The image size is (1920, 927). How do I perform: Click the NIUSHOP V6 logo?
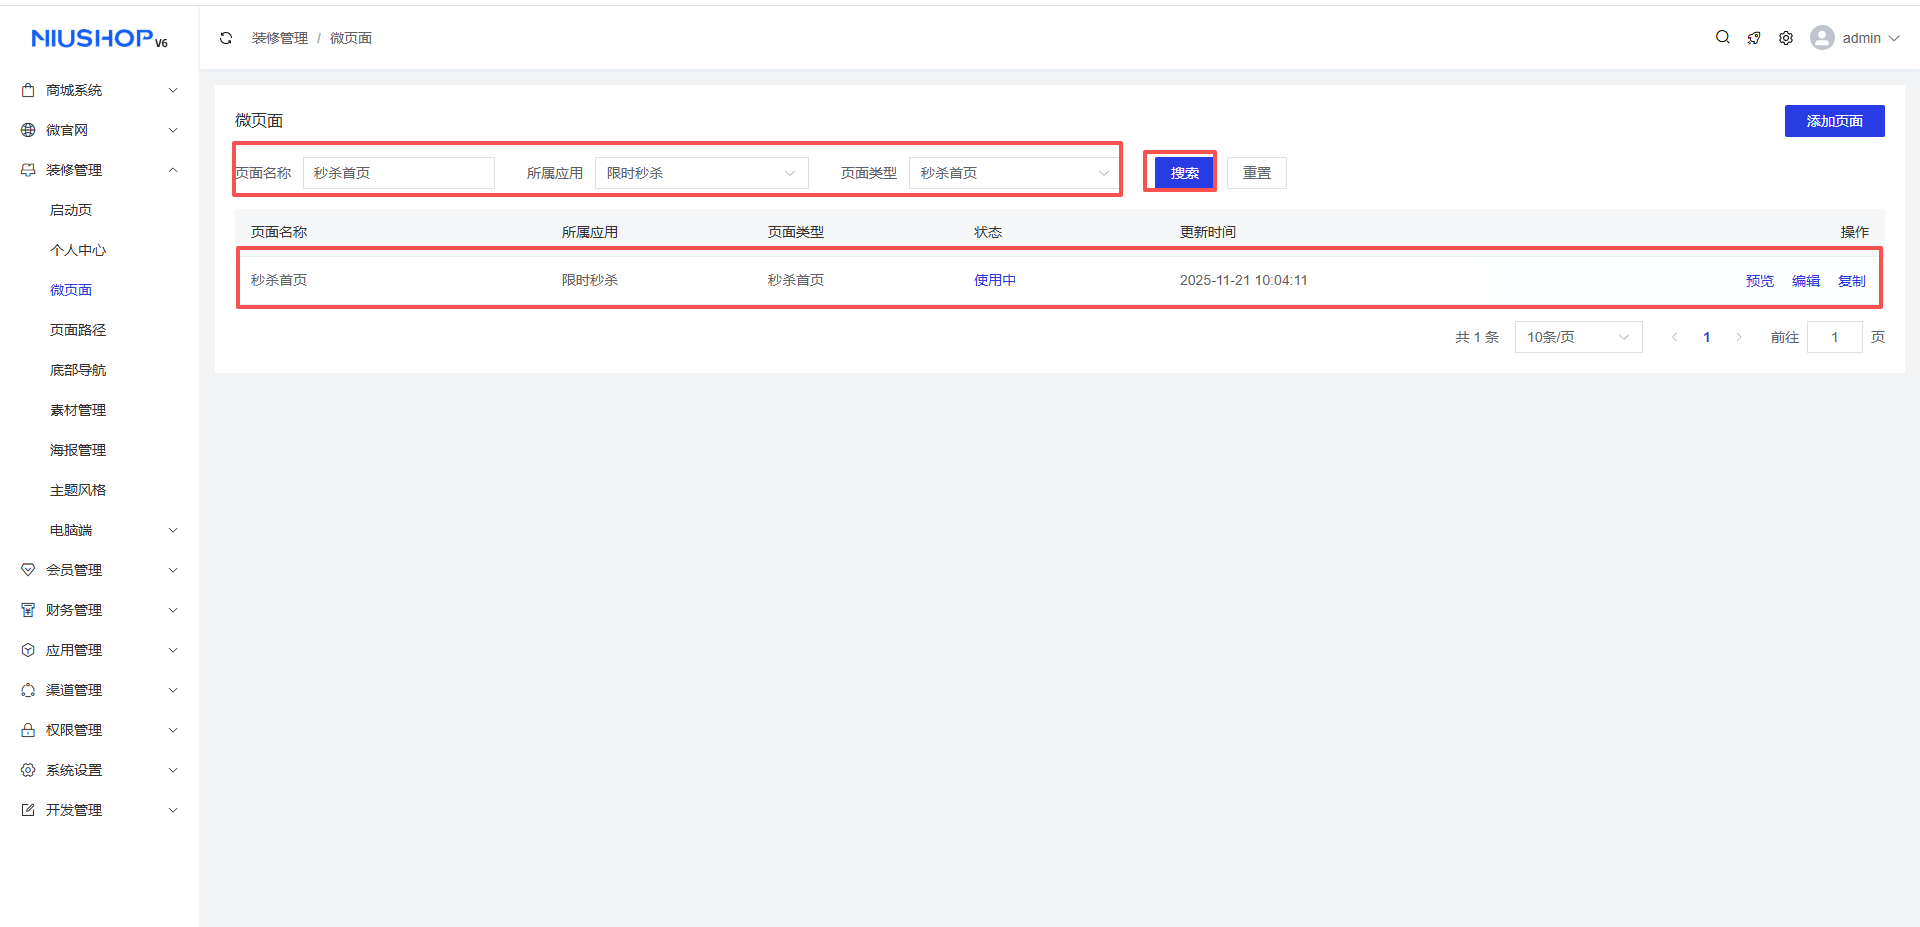[x=99, y=38]
